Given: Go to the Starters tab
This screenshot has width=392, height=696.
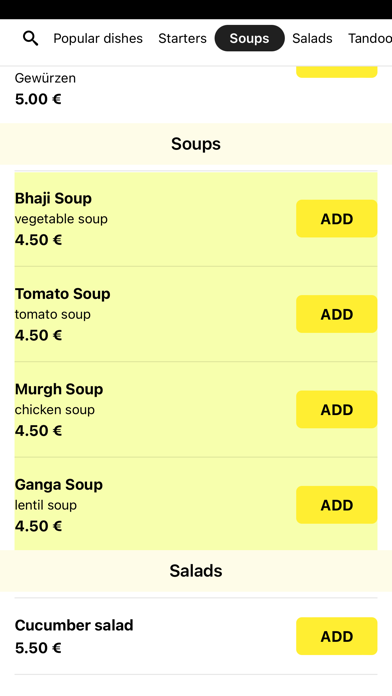Looking at the screenshot, I should [x=182, y=39].
